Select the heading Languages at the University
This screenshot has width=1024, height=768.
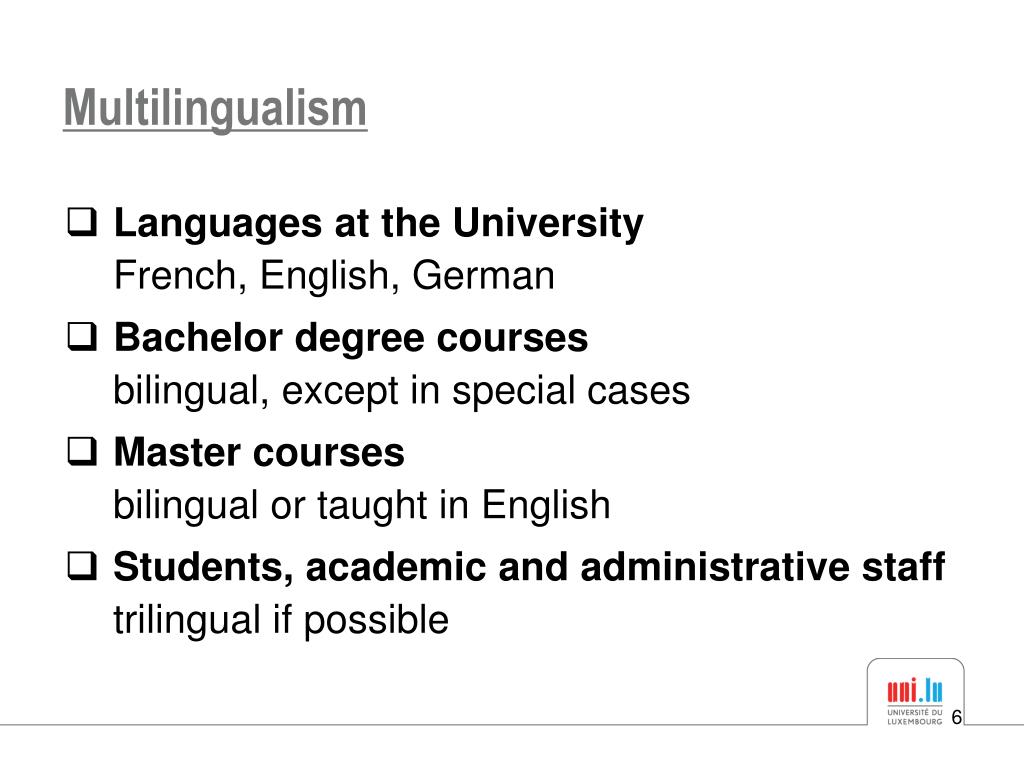(379, 223)
